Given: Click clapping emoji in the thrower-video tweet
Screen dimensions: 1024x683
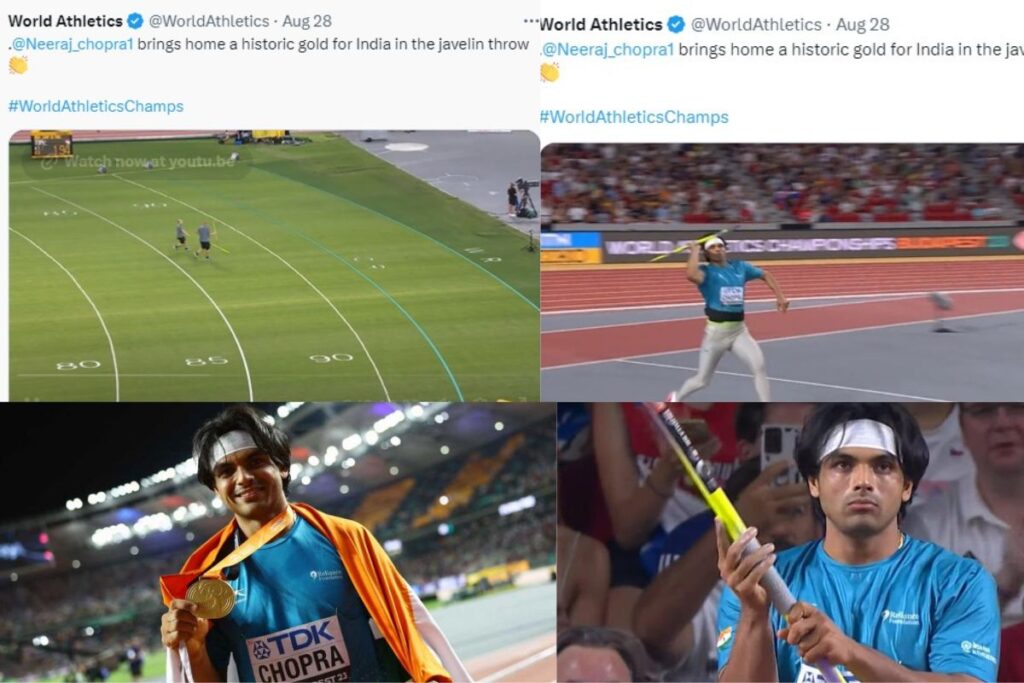Looking at the screenshot, I should click(x=550, y=72).
